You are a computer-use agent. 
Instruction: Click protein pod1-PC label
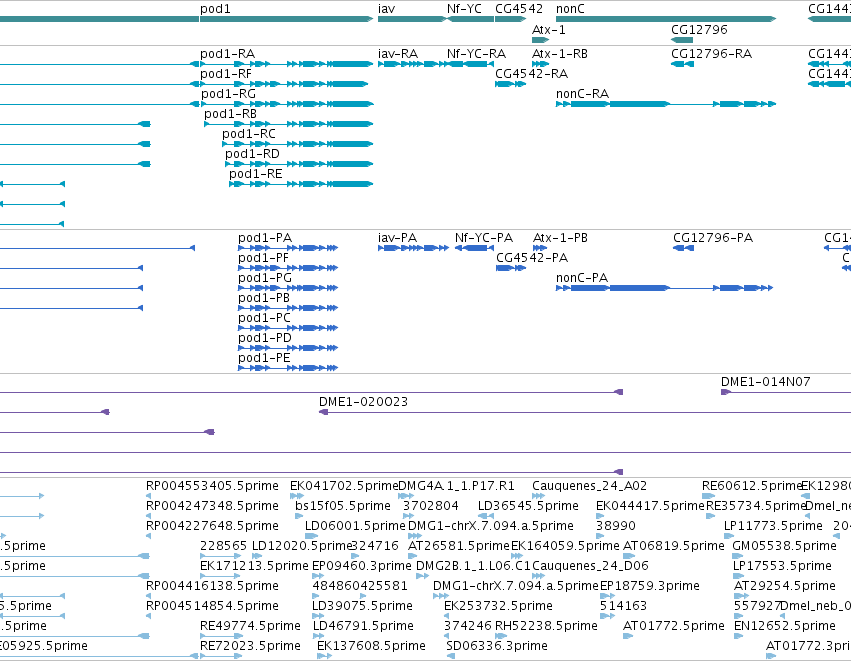(x=264, y=318)
